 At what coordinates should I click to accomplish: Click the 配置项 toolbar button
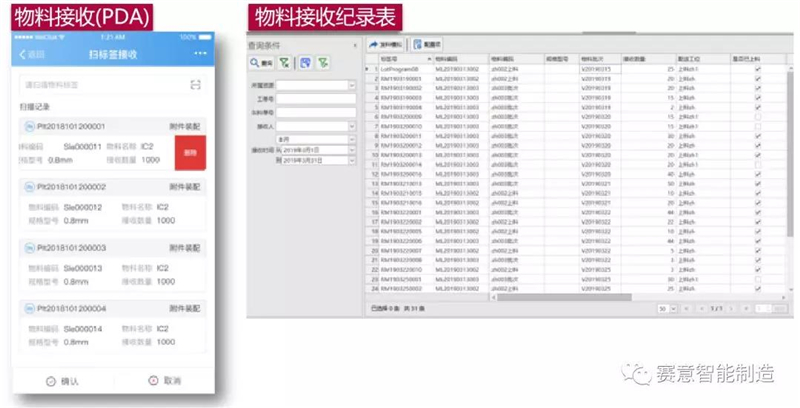click(428, 46)
